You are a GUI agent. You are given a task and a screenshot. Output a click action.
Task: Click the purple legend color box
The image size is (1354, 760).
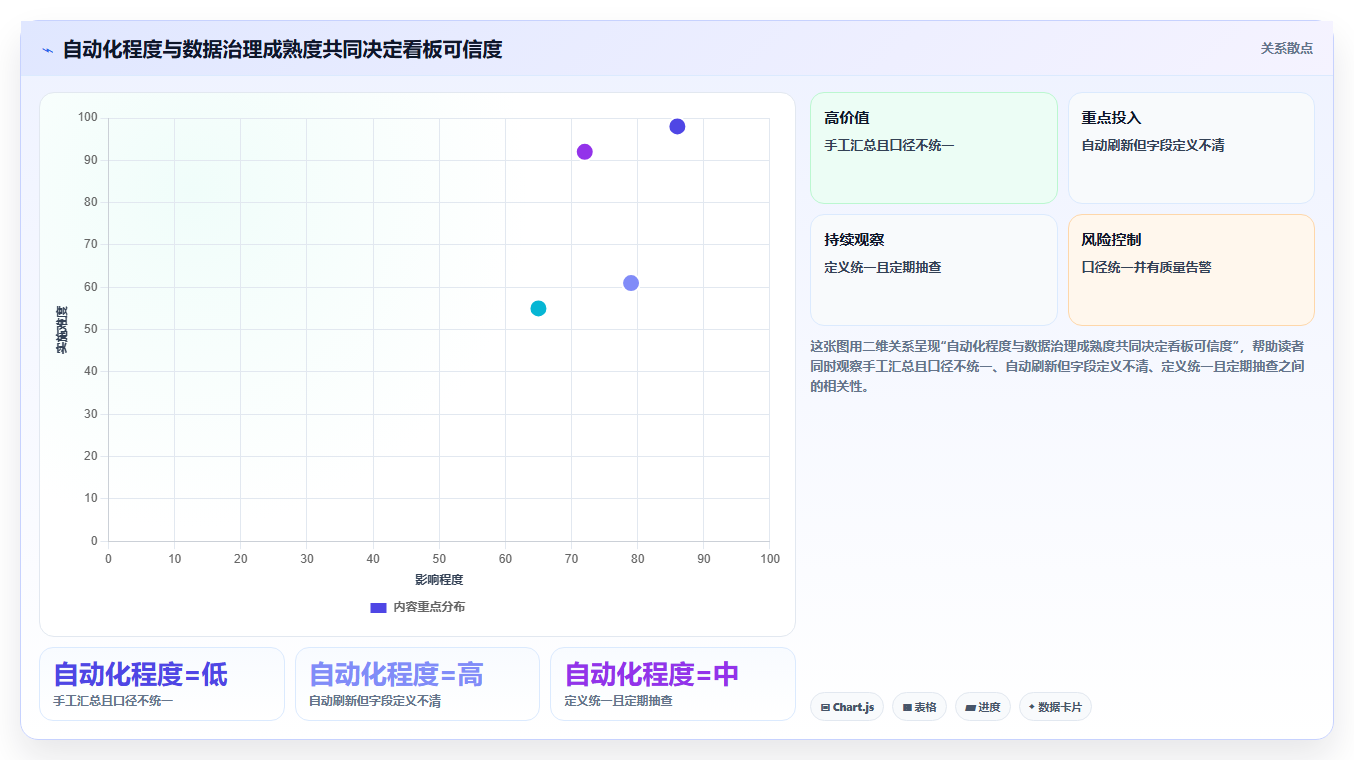click(x=378, y=607)
